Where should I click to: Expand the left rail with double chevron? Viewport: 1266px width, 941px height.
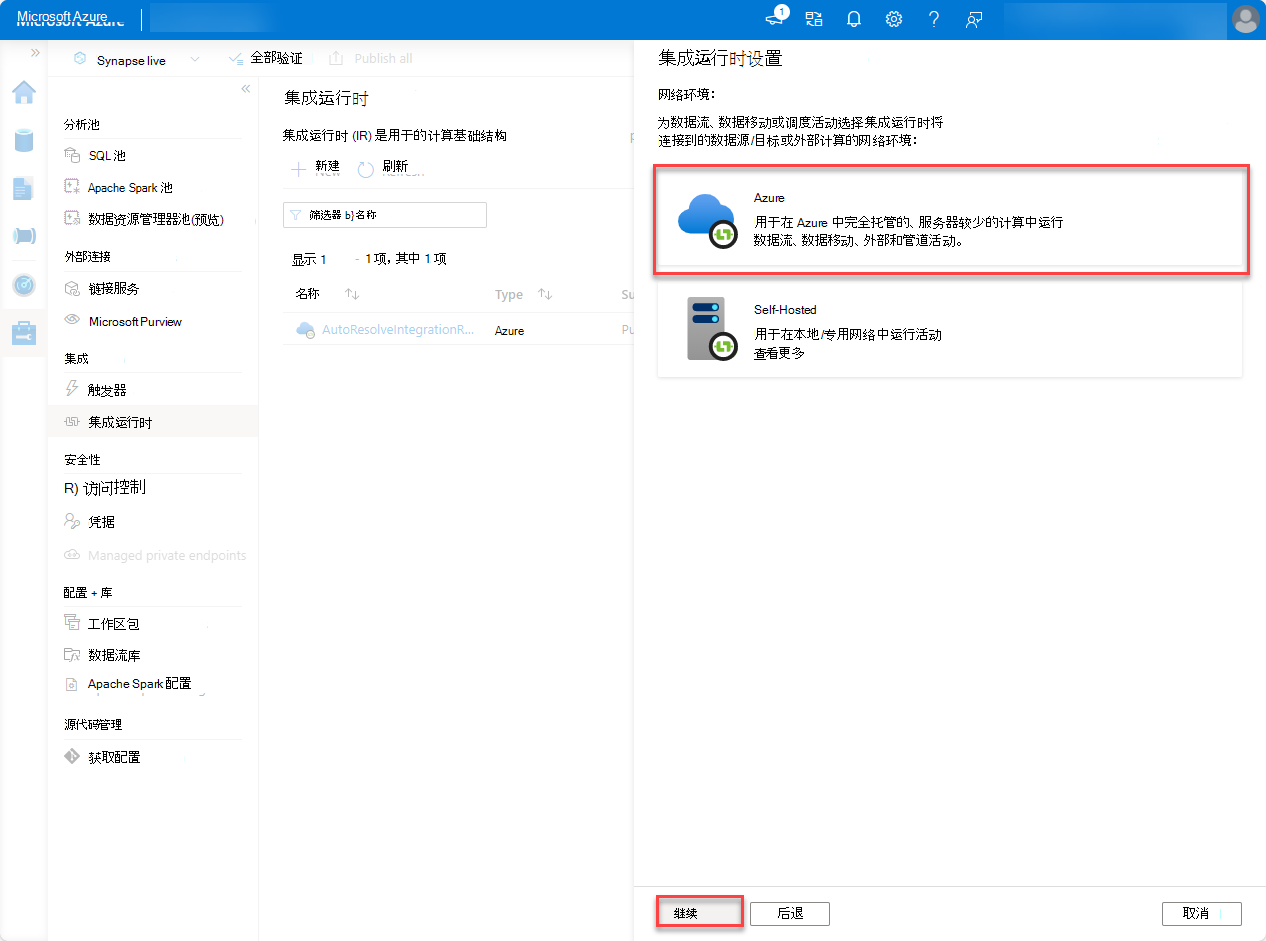coord(35,52)
